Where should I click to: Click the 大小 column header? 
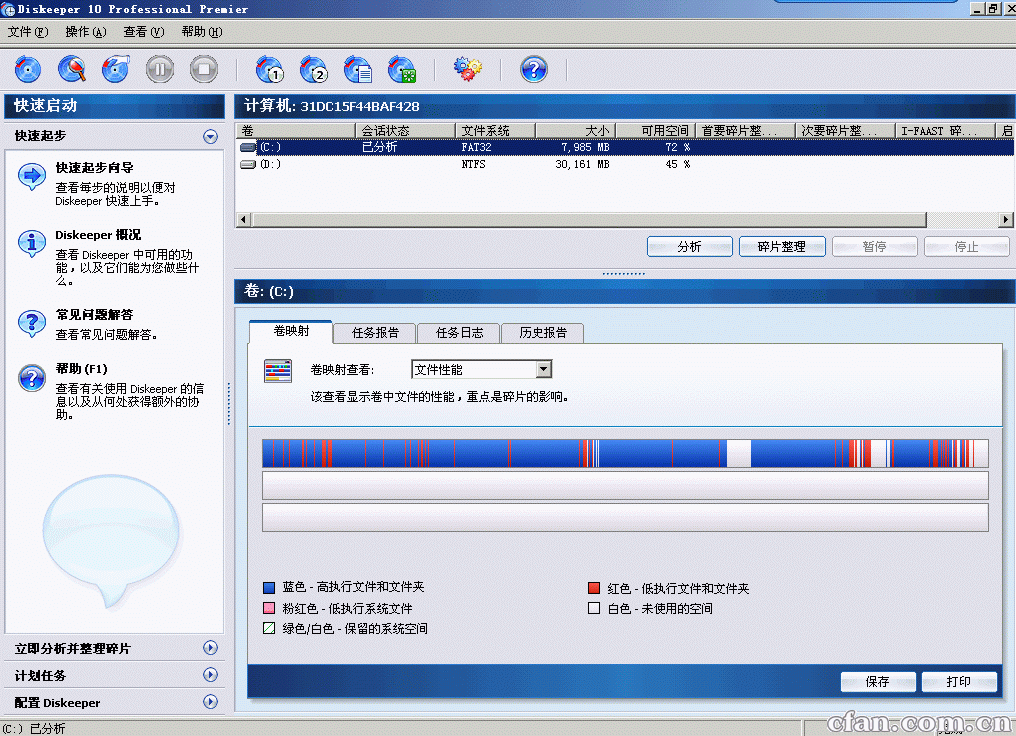point(575,131)
